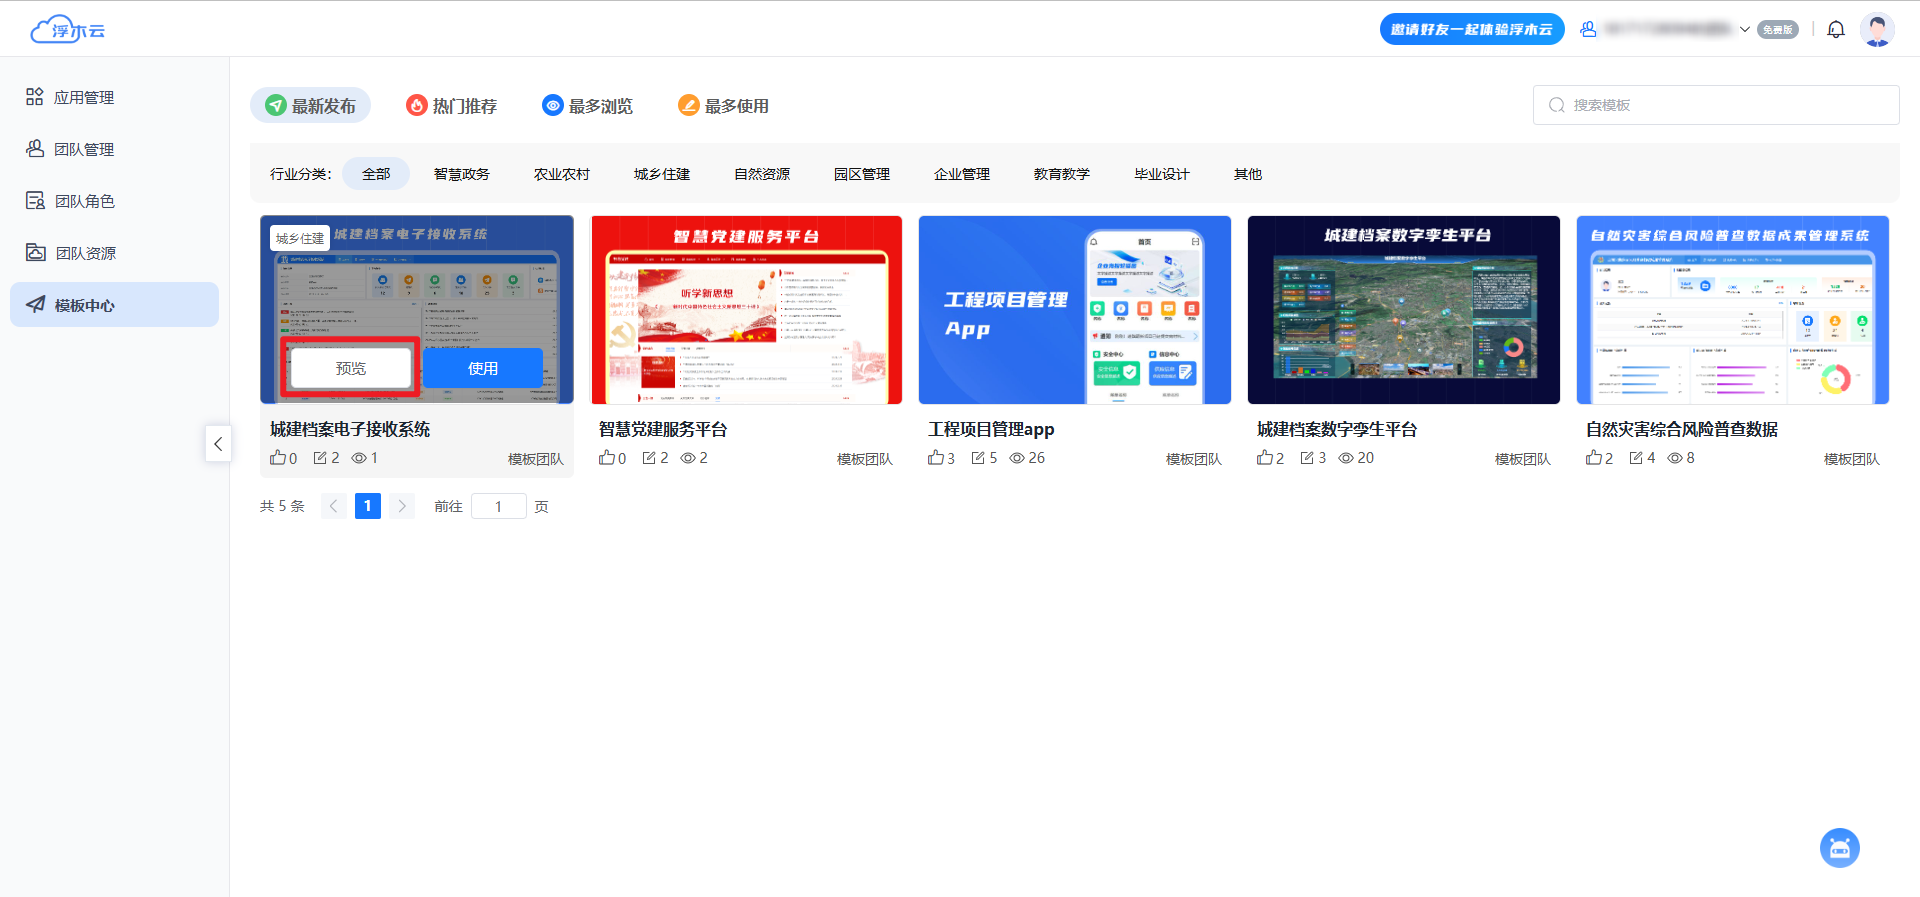
Task: Expand the account dropdown arrow
Action: (x=1745, y=30)
